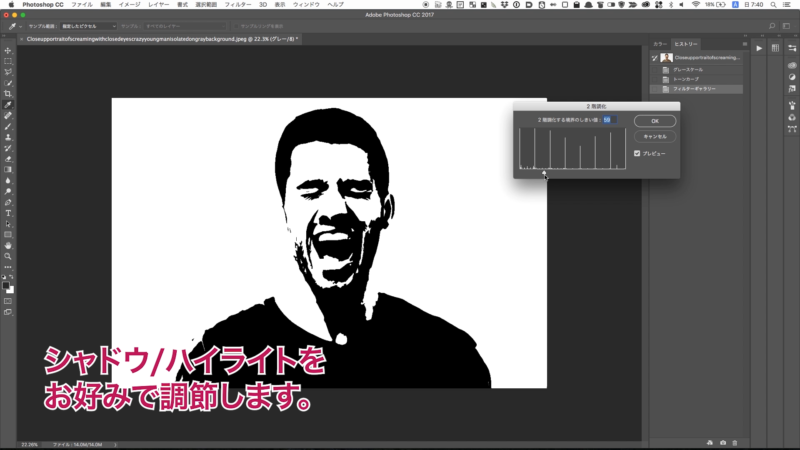Open workspace switcher icon at top right
This screenshot has height=450, width=800.
click(786, 26)
